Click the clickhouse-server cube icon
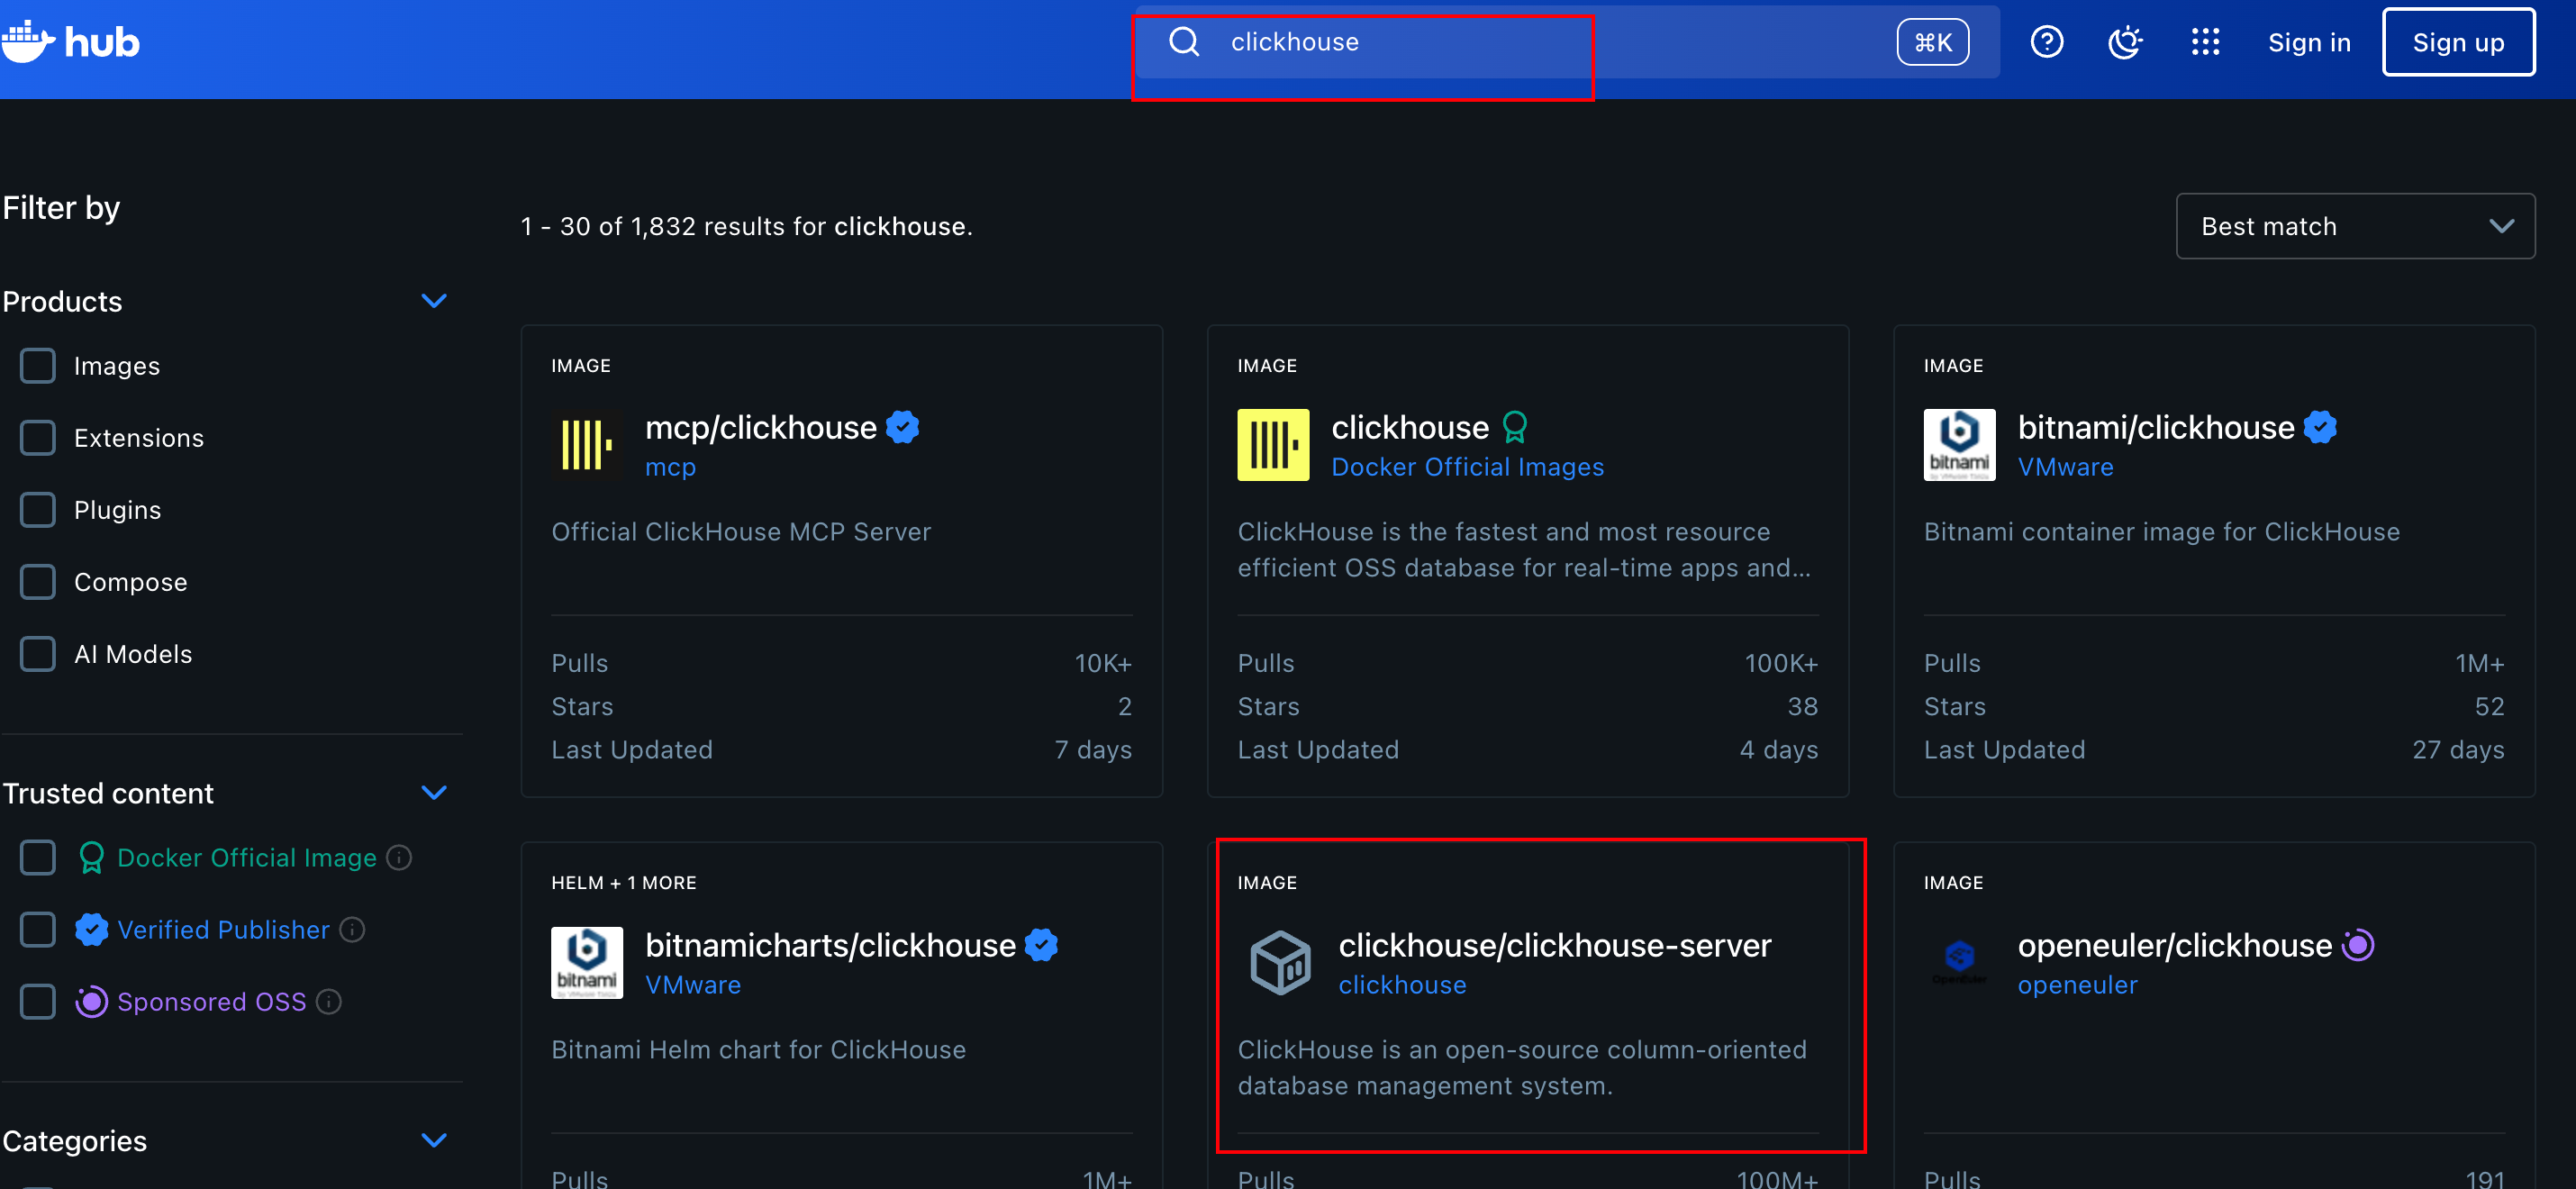 1280,962
